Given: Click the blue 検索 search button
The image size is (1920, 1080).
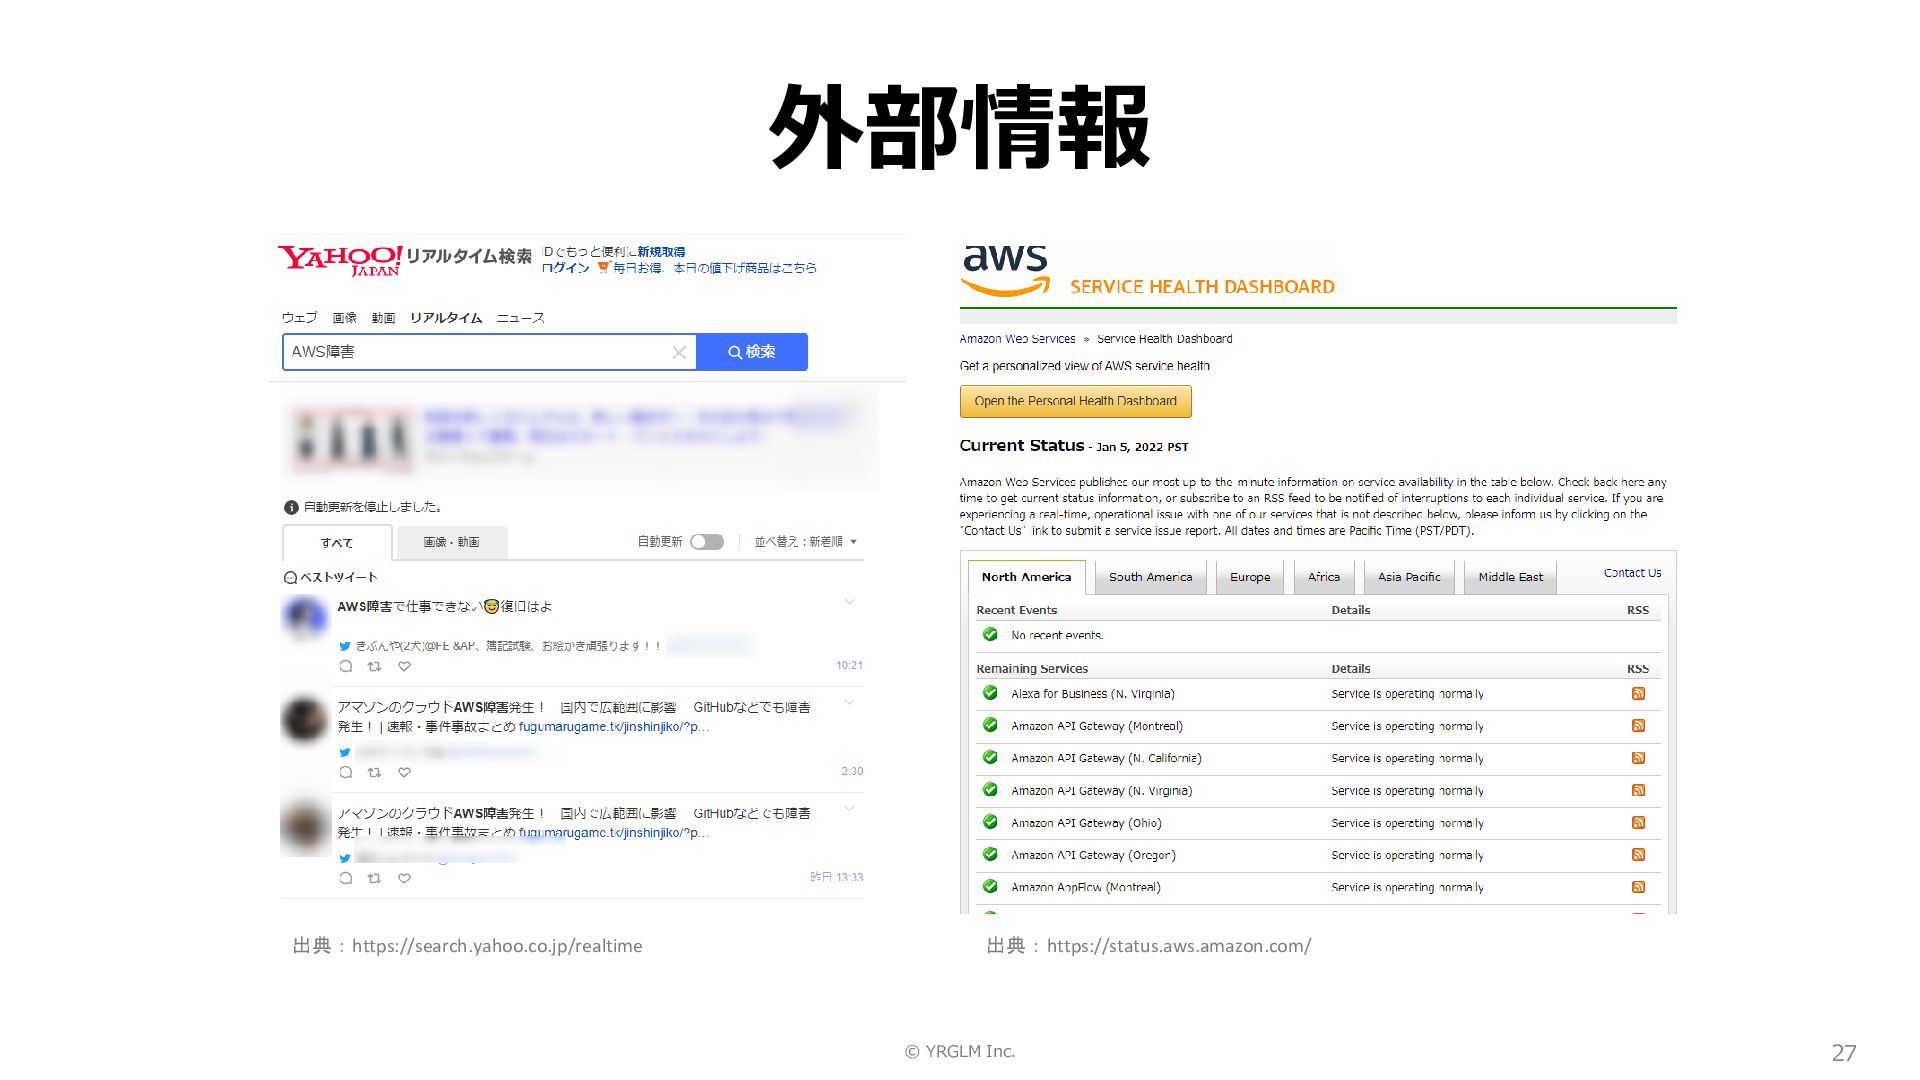Looking at the screenshot, I should [x=752, y=352].
